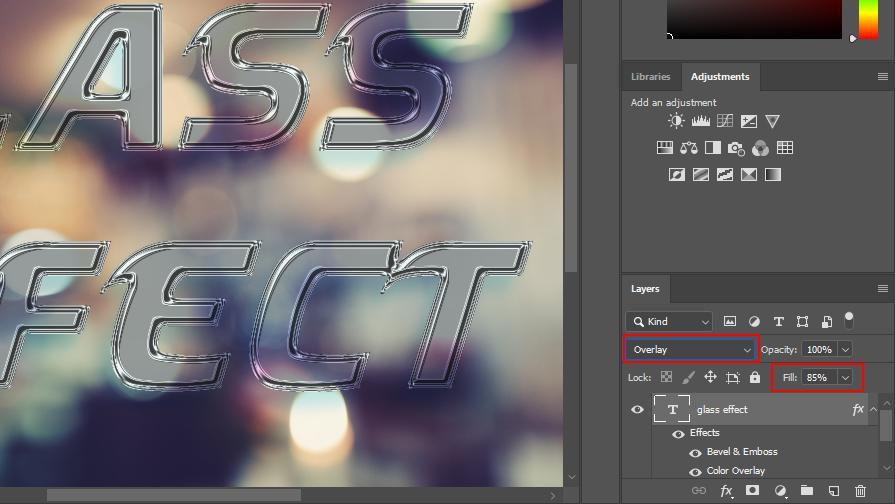Click the Fill 85% value field
895x504 pixels.
819,377
